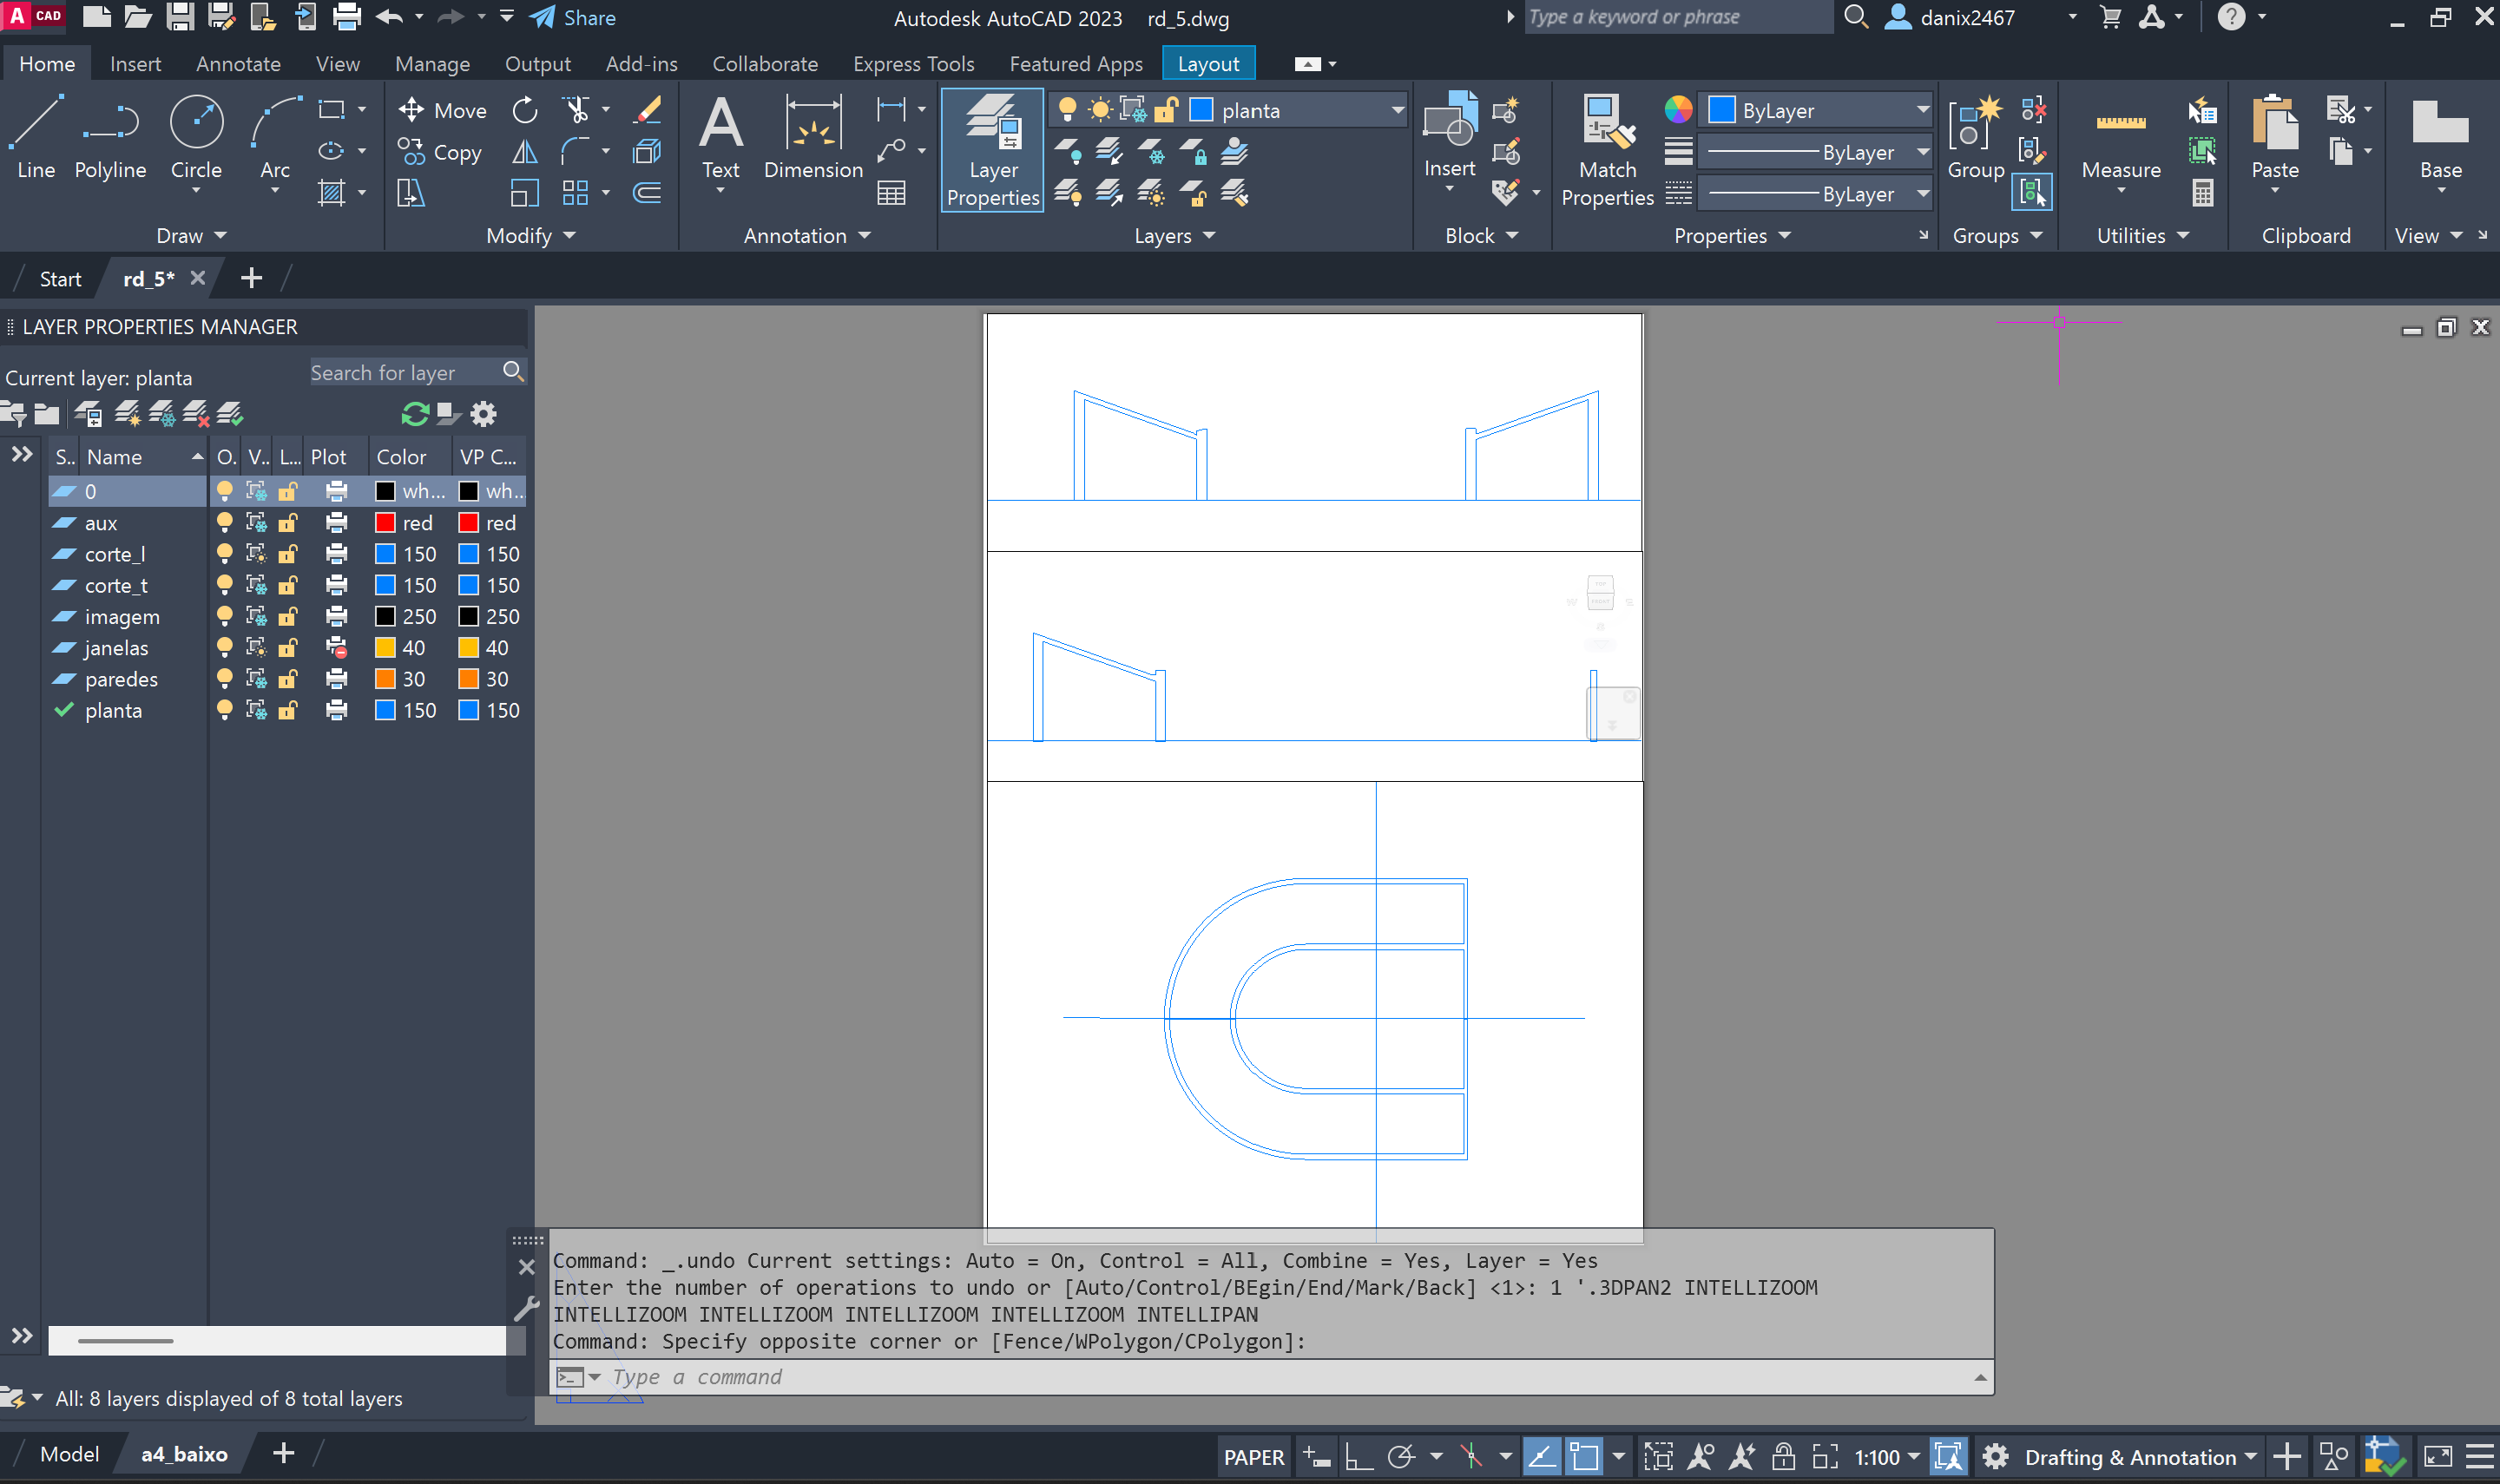Toggle plotting for the janelas layer
The image size is (2500, 1484).
click(x=337, y=648)
